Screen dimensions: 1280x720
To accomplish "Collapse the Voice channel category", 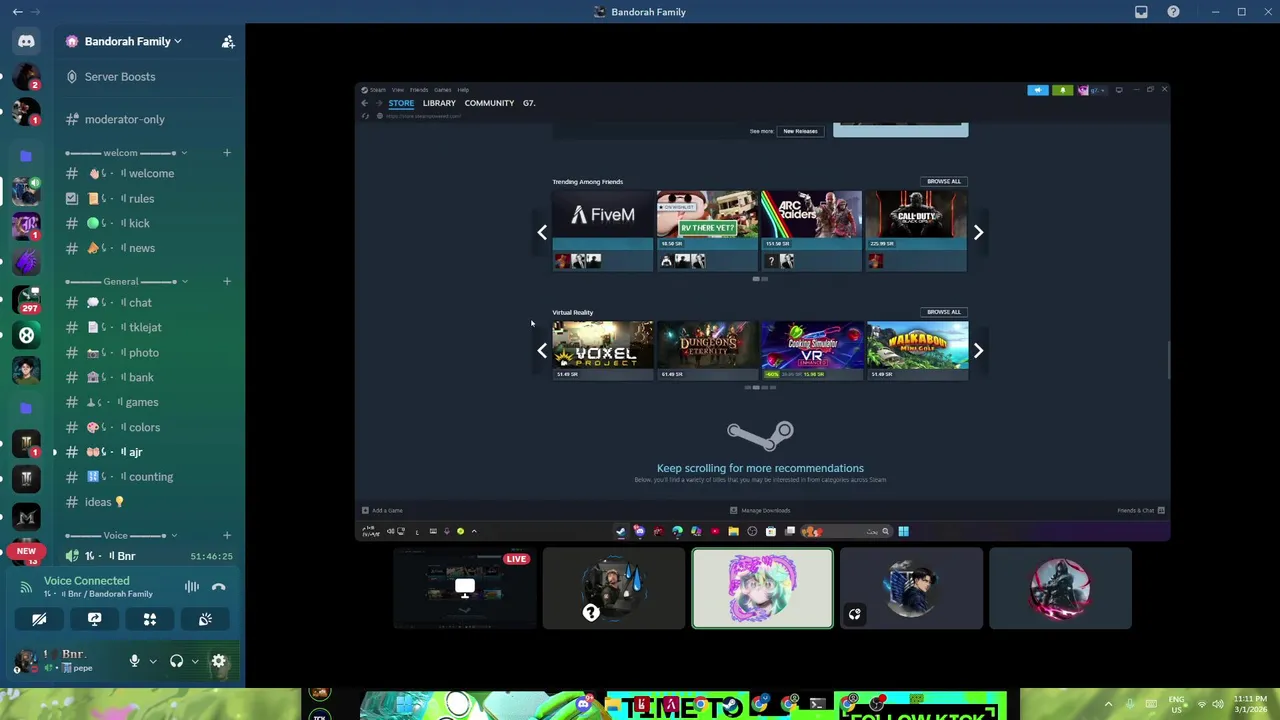I will click(x=121, y=536).
